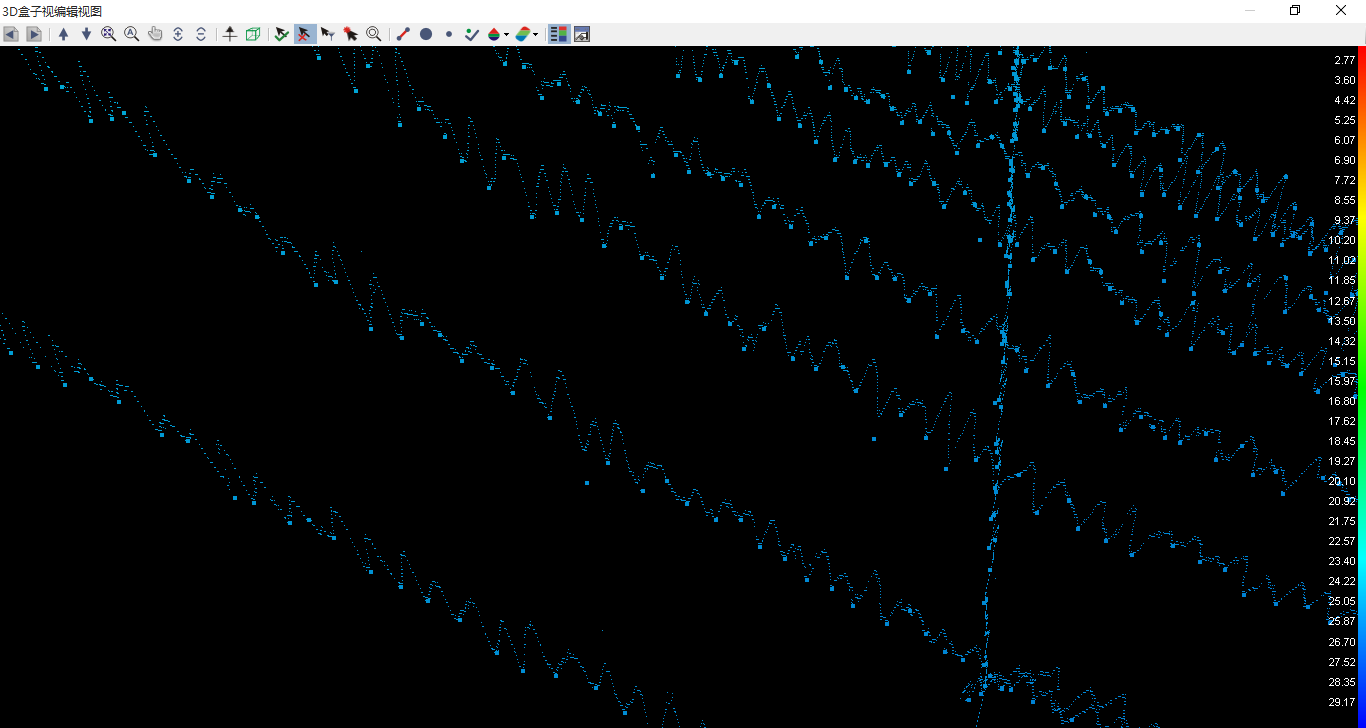The height and width of the screenshot is (728, 1366).
Task: Click the cursor with red burst icon
Action: pyautogui.click(x=351, y=34)
